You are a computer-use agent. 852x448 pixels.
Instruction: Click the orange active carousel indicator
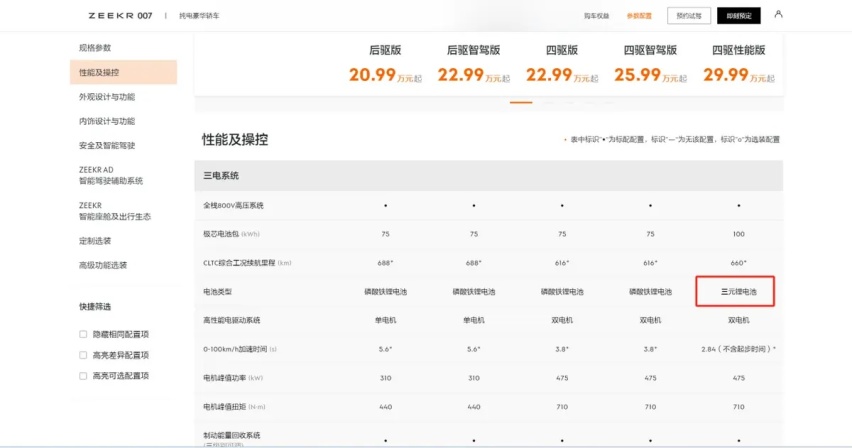pos(521,102)
